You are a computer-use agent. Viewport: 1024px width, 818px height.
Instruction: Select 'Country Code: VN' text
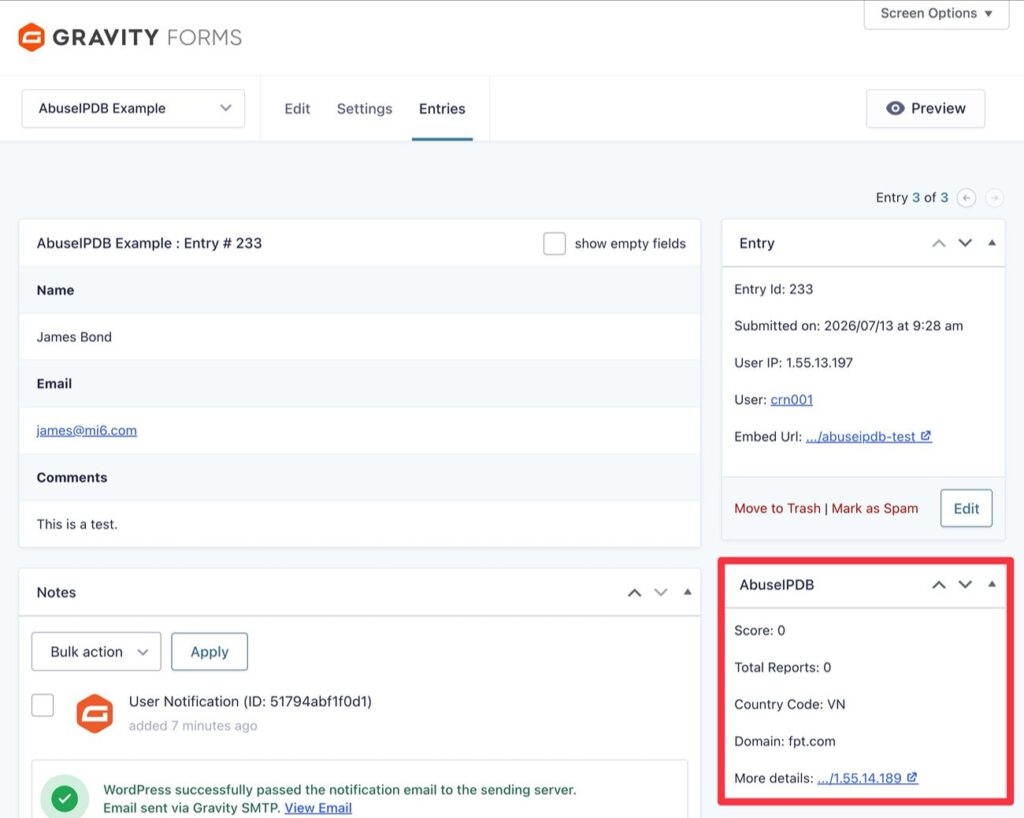[x=790, y=704]
